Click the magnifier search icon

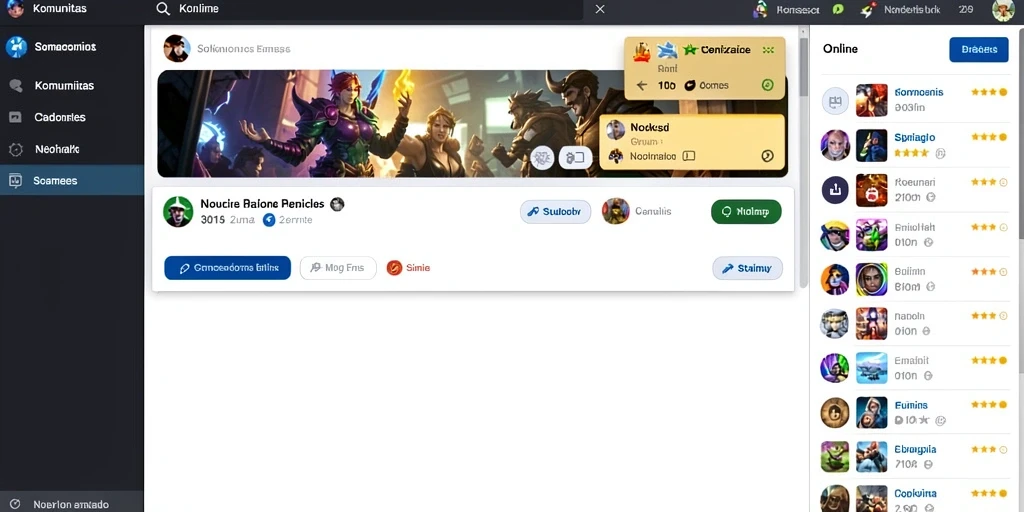tap(163, 9)
